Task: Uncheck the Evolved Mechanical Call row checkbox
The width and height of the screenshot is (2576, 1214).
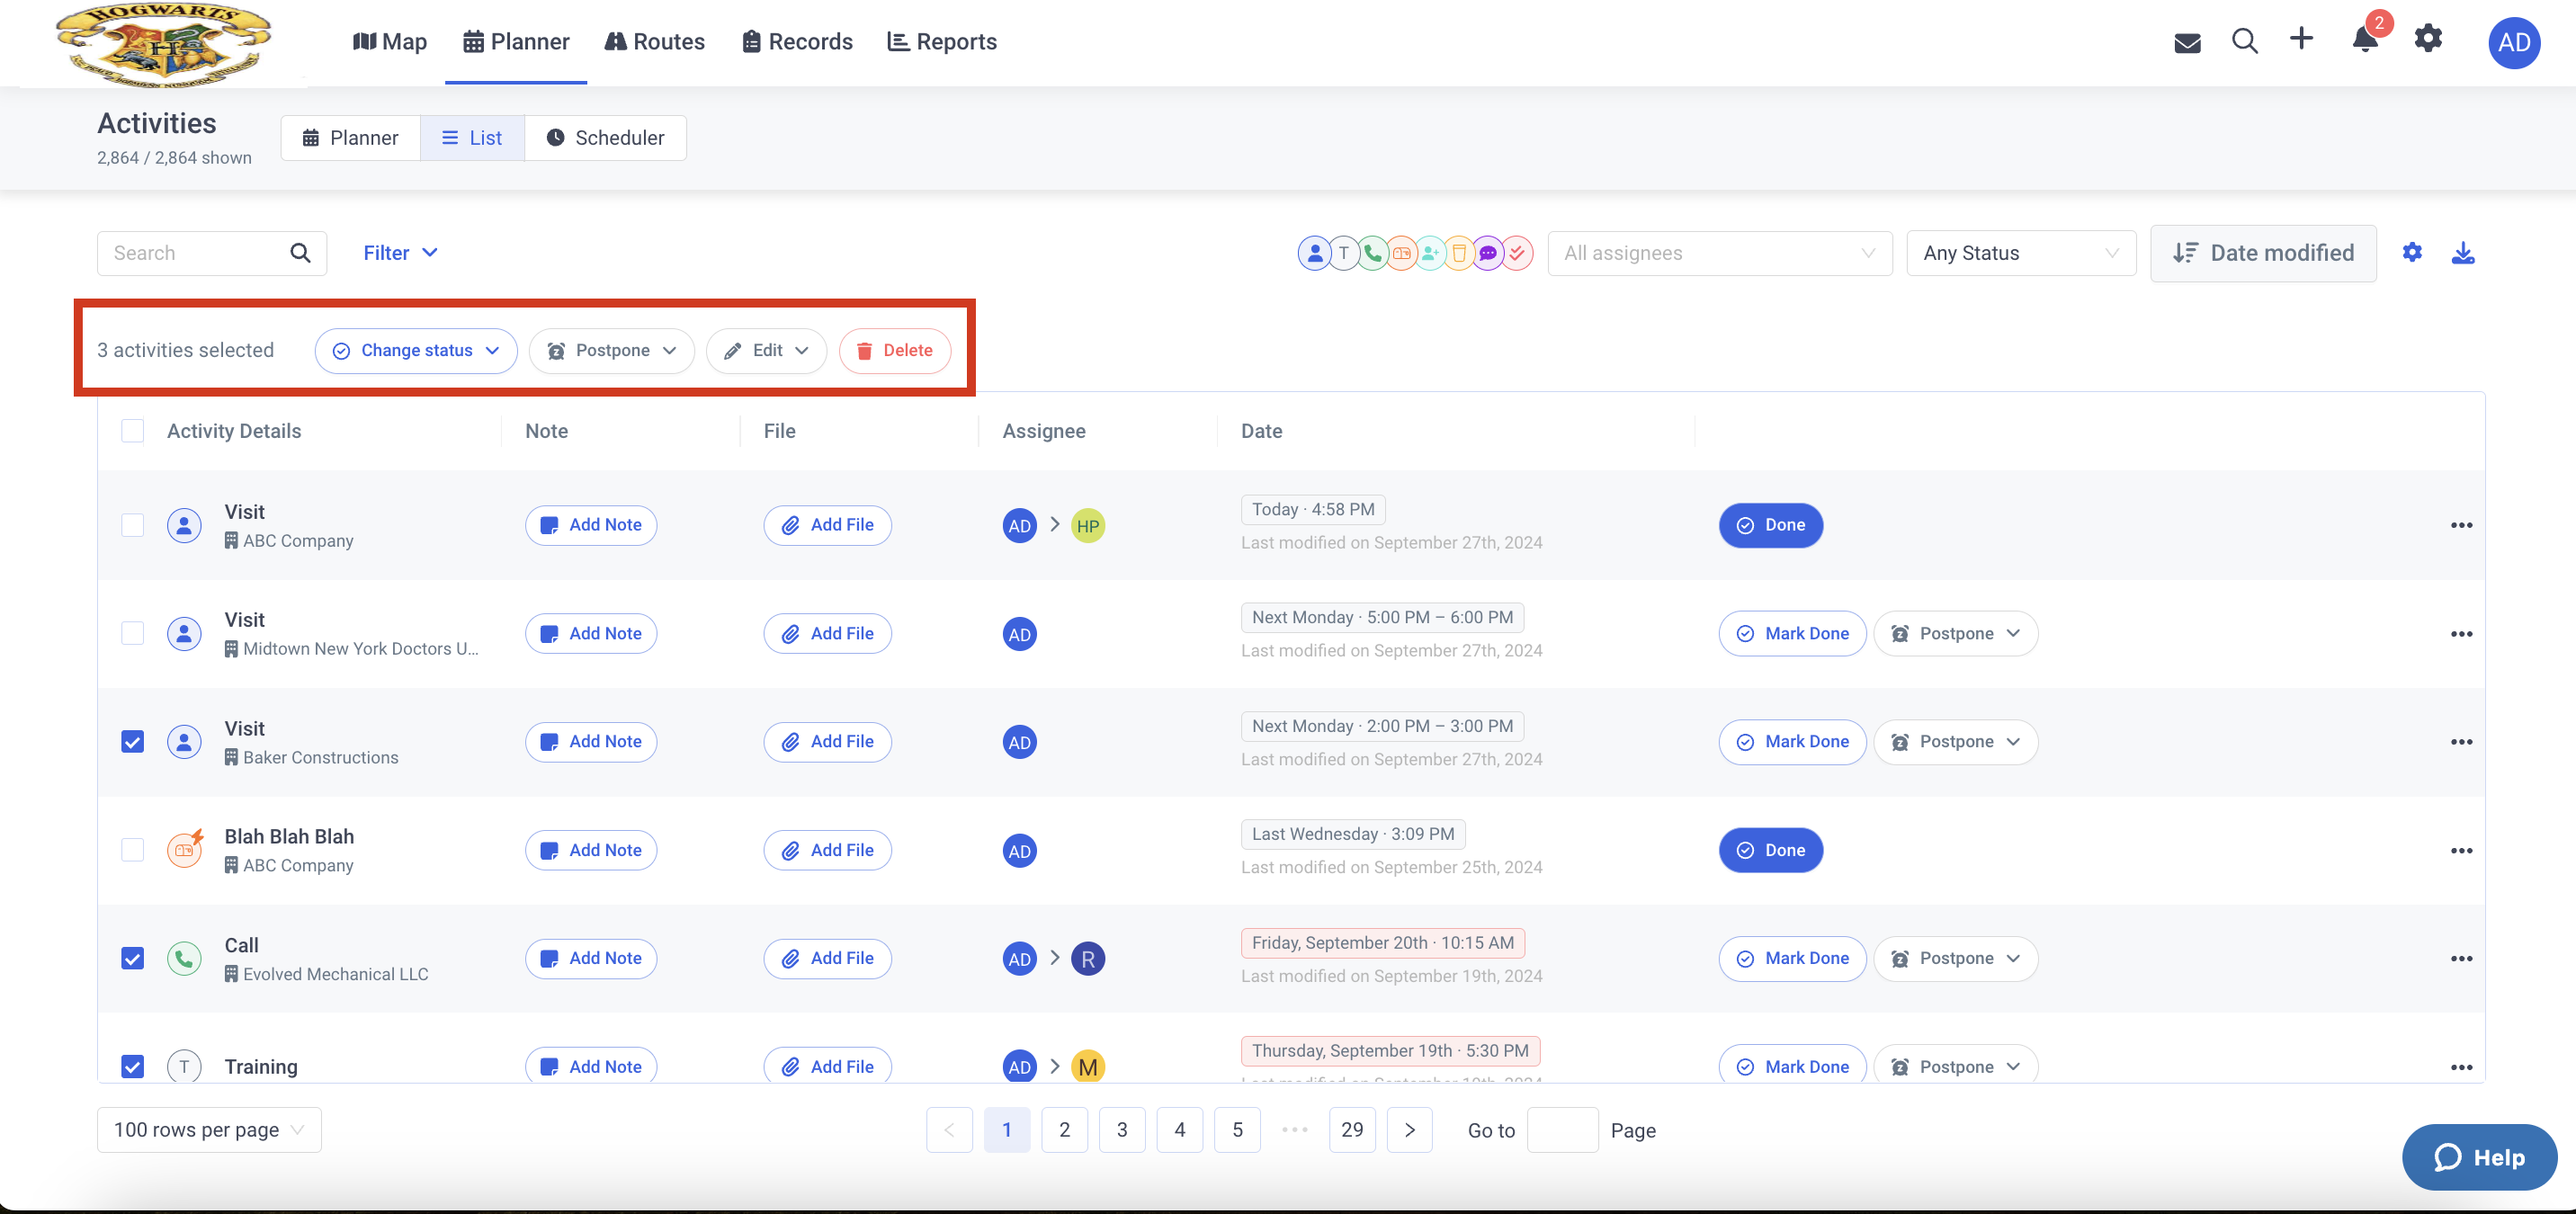Action: click(132, 959)
